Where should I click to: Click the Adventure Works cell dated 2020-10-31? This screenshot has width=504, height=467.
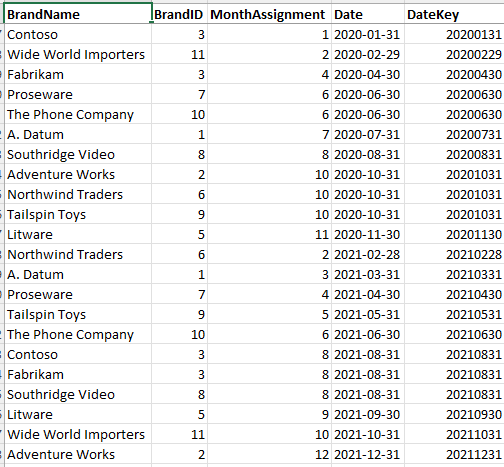(x=78, y=174)
